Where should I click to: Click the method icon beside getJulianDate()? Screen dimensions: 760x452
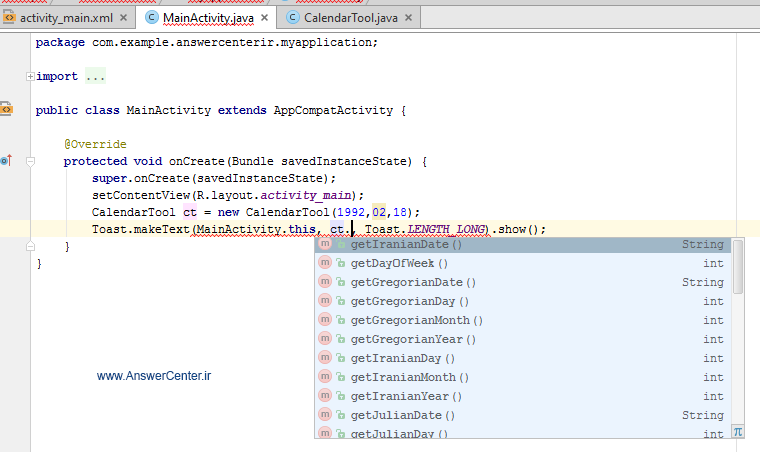325,414
